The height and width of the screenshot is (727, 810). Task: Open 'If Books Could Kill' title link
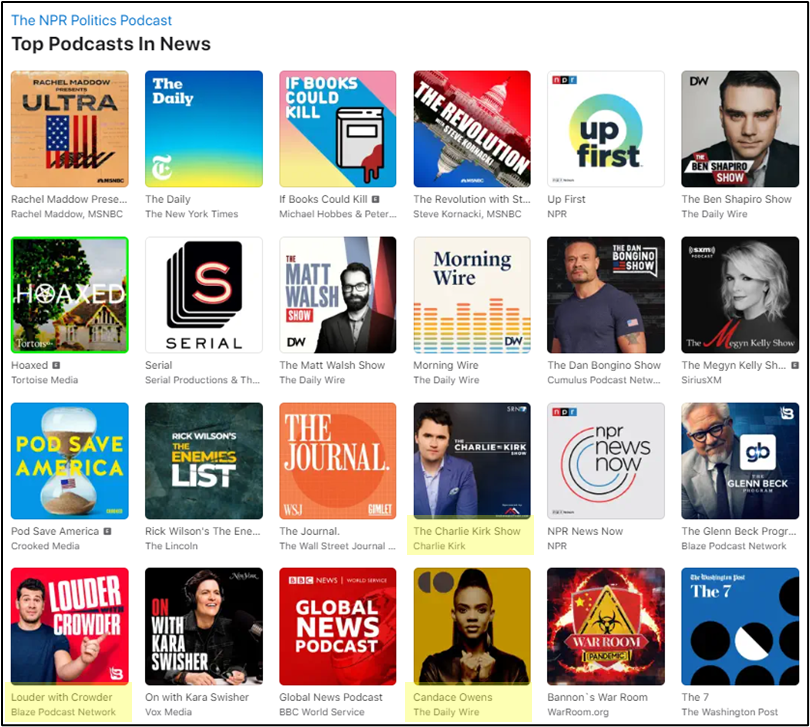click(x=323, y=199)
